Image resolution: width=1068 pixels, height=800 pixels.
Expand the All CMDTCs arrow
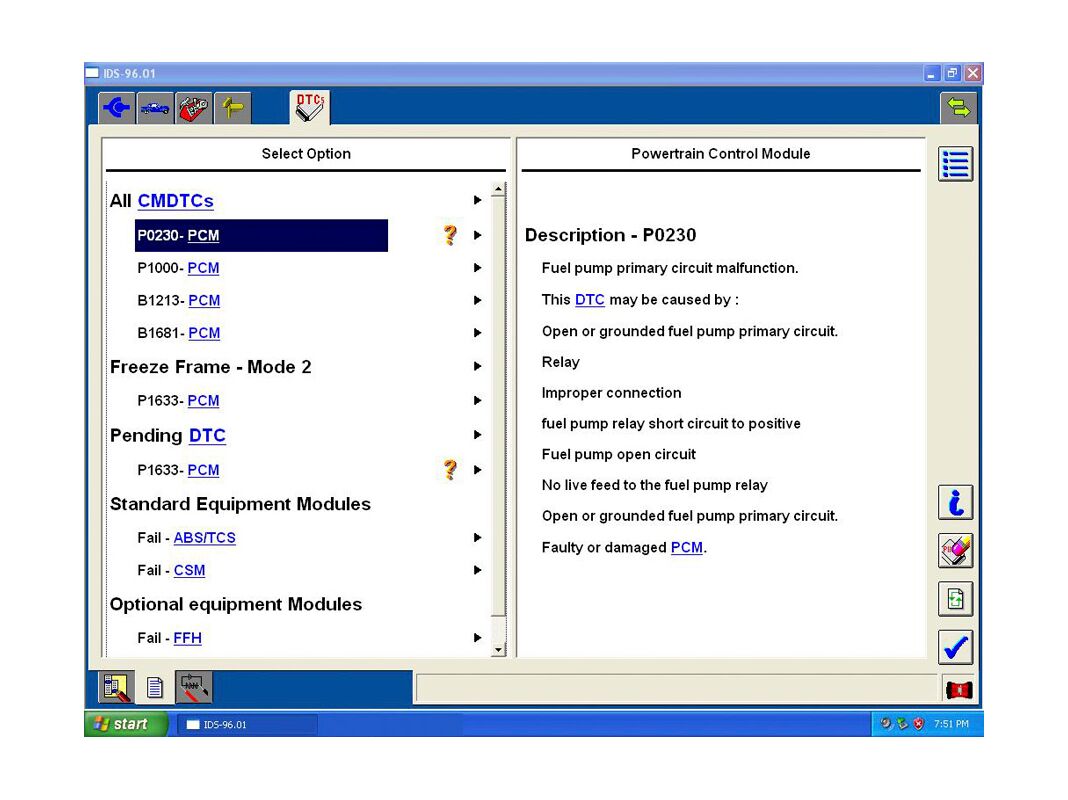tap(478, 200)
